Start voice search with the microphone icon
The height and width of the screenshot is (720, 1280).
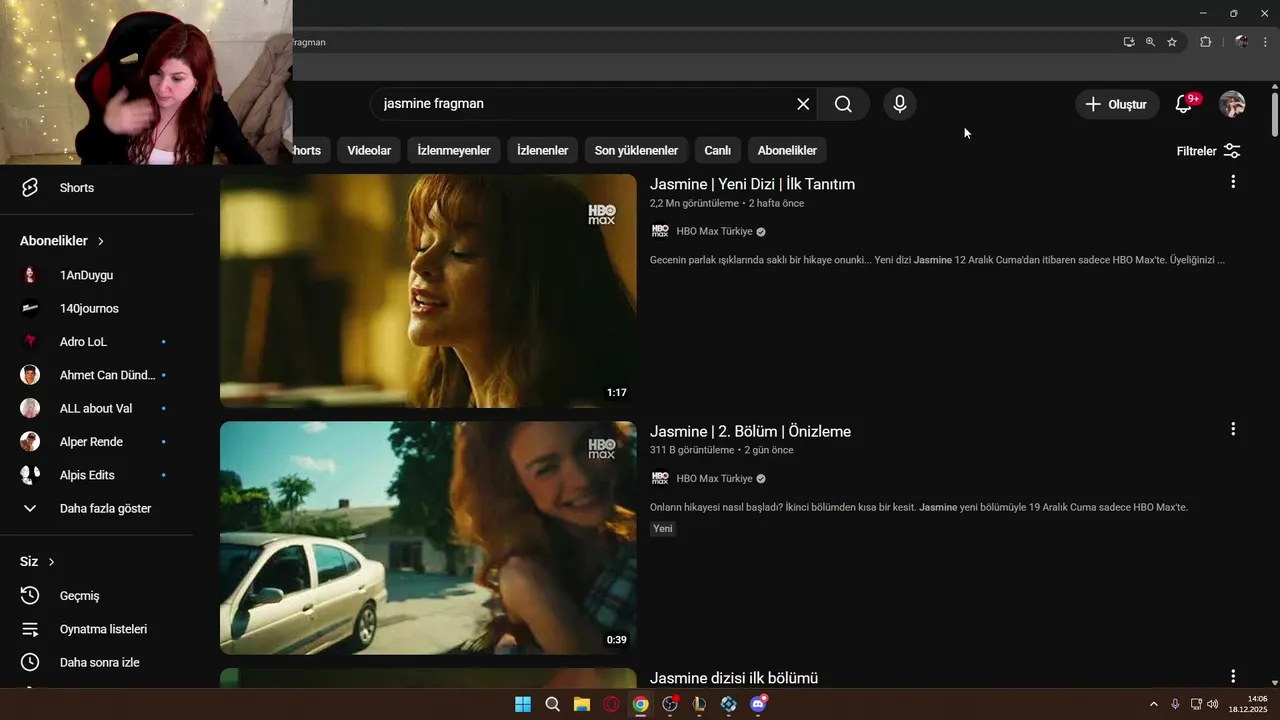[900, 104]
